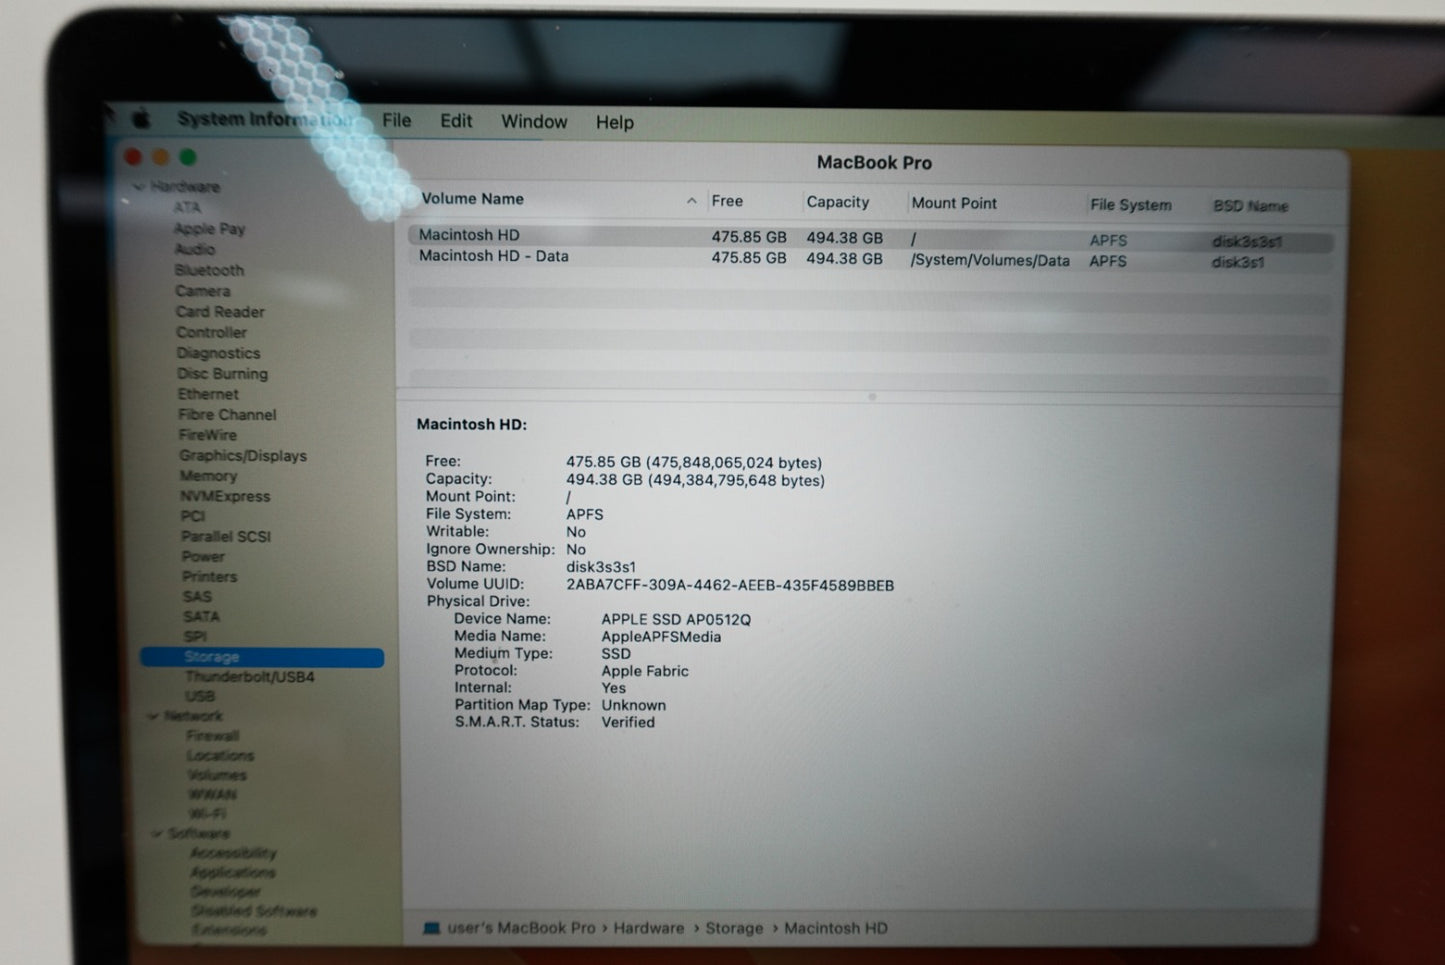
Task: Select Bluetooth in the sidebar
Action: 209,270
